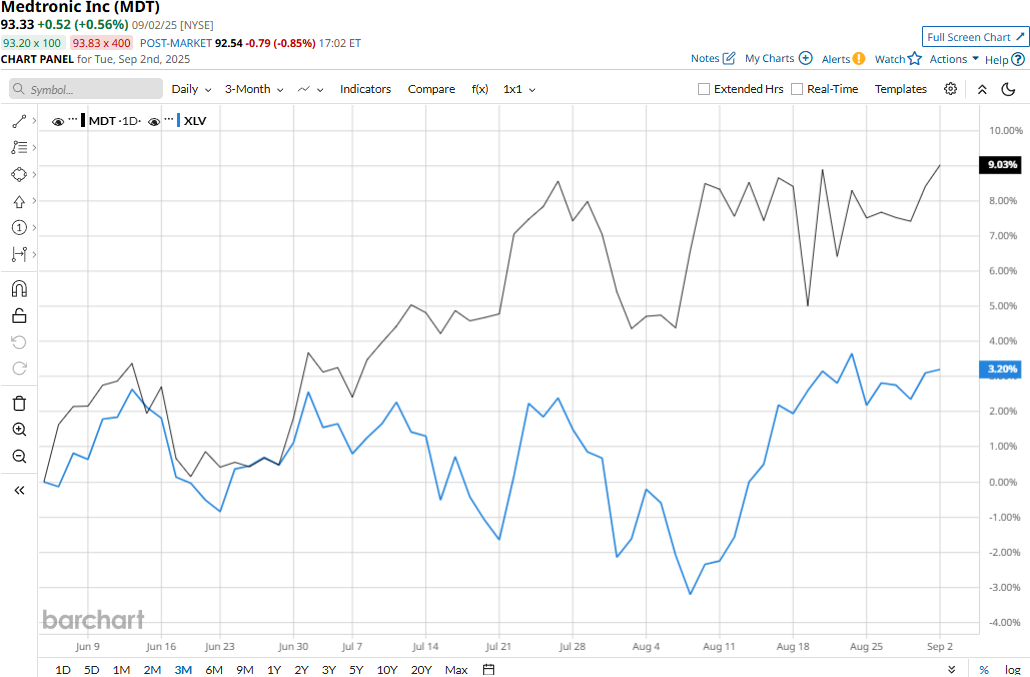Delete drawings with the trash icon
The image size is (1030, 677).
19,403
